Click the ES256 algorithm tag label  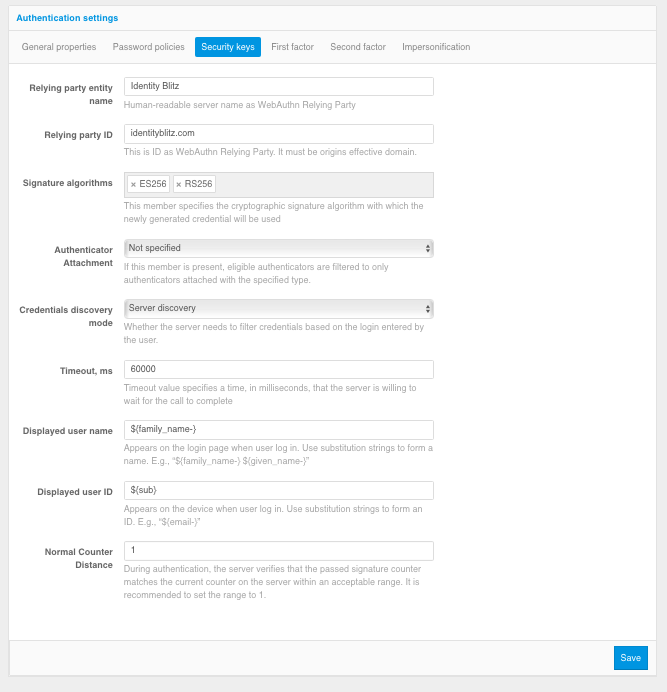click(x=153, y=184)
